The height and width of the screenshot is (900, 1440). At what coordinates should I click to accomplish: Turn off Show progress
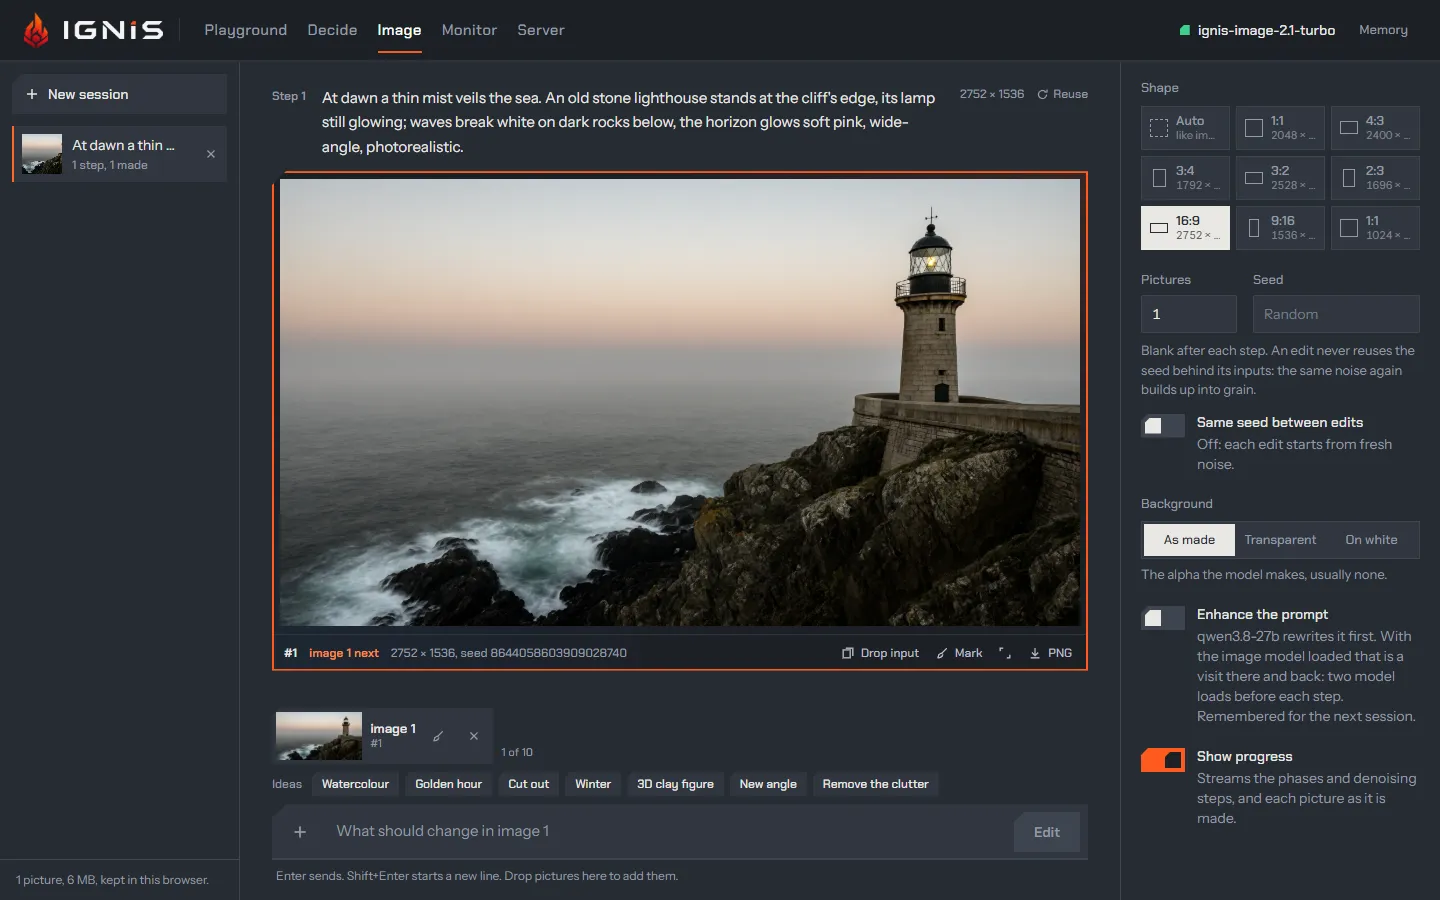(1163, 760)
